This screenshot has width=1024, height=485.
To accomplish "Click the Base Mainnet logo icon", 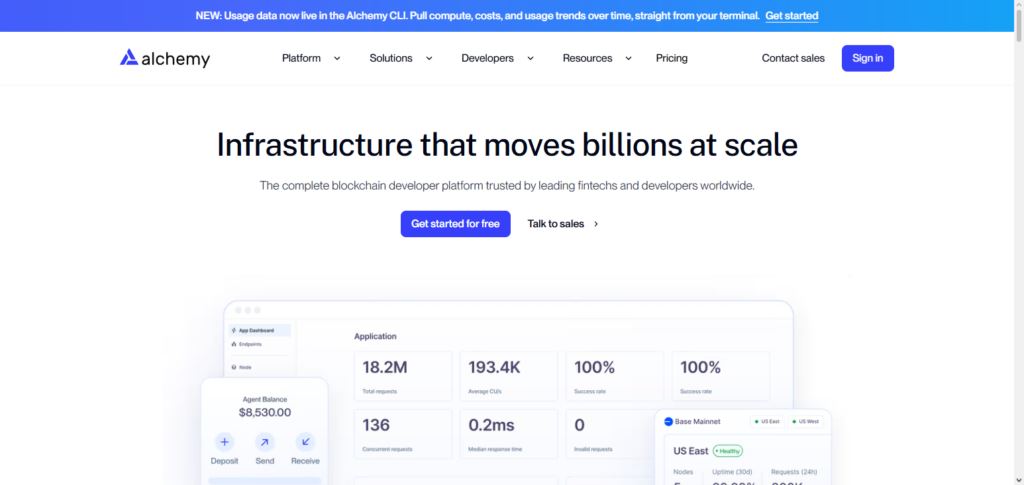I will point(668,422).
